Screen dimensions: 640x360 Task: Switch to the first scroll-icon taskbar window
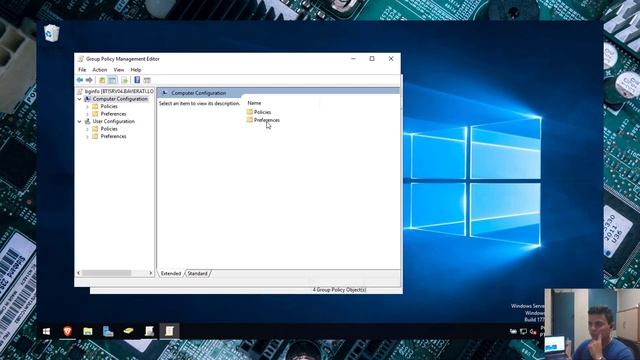click(x=149, y=331)
